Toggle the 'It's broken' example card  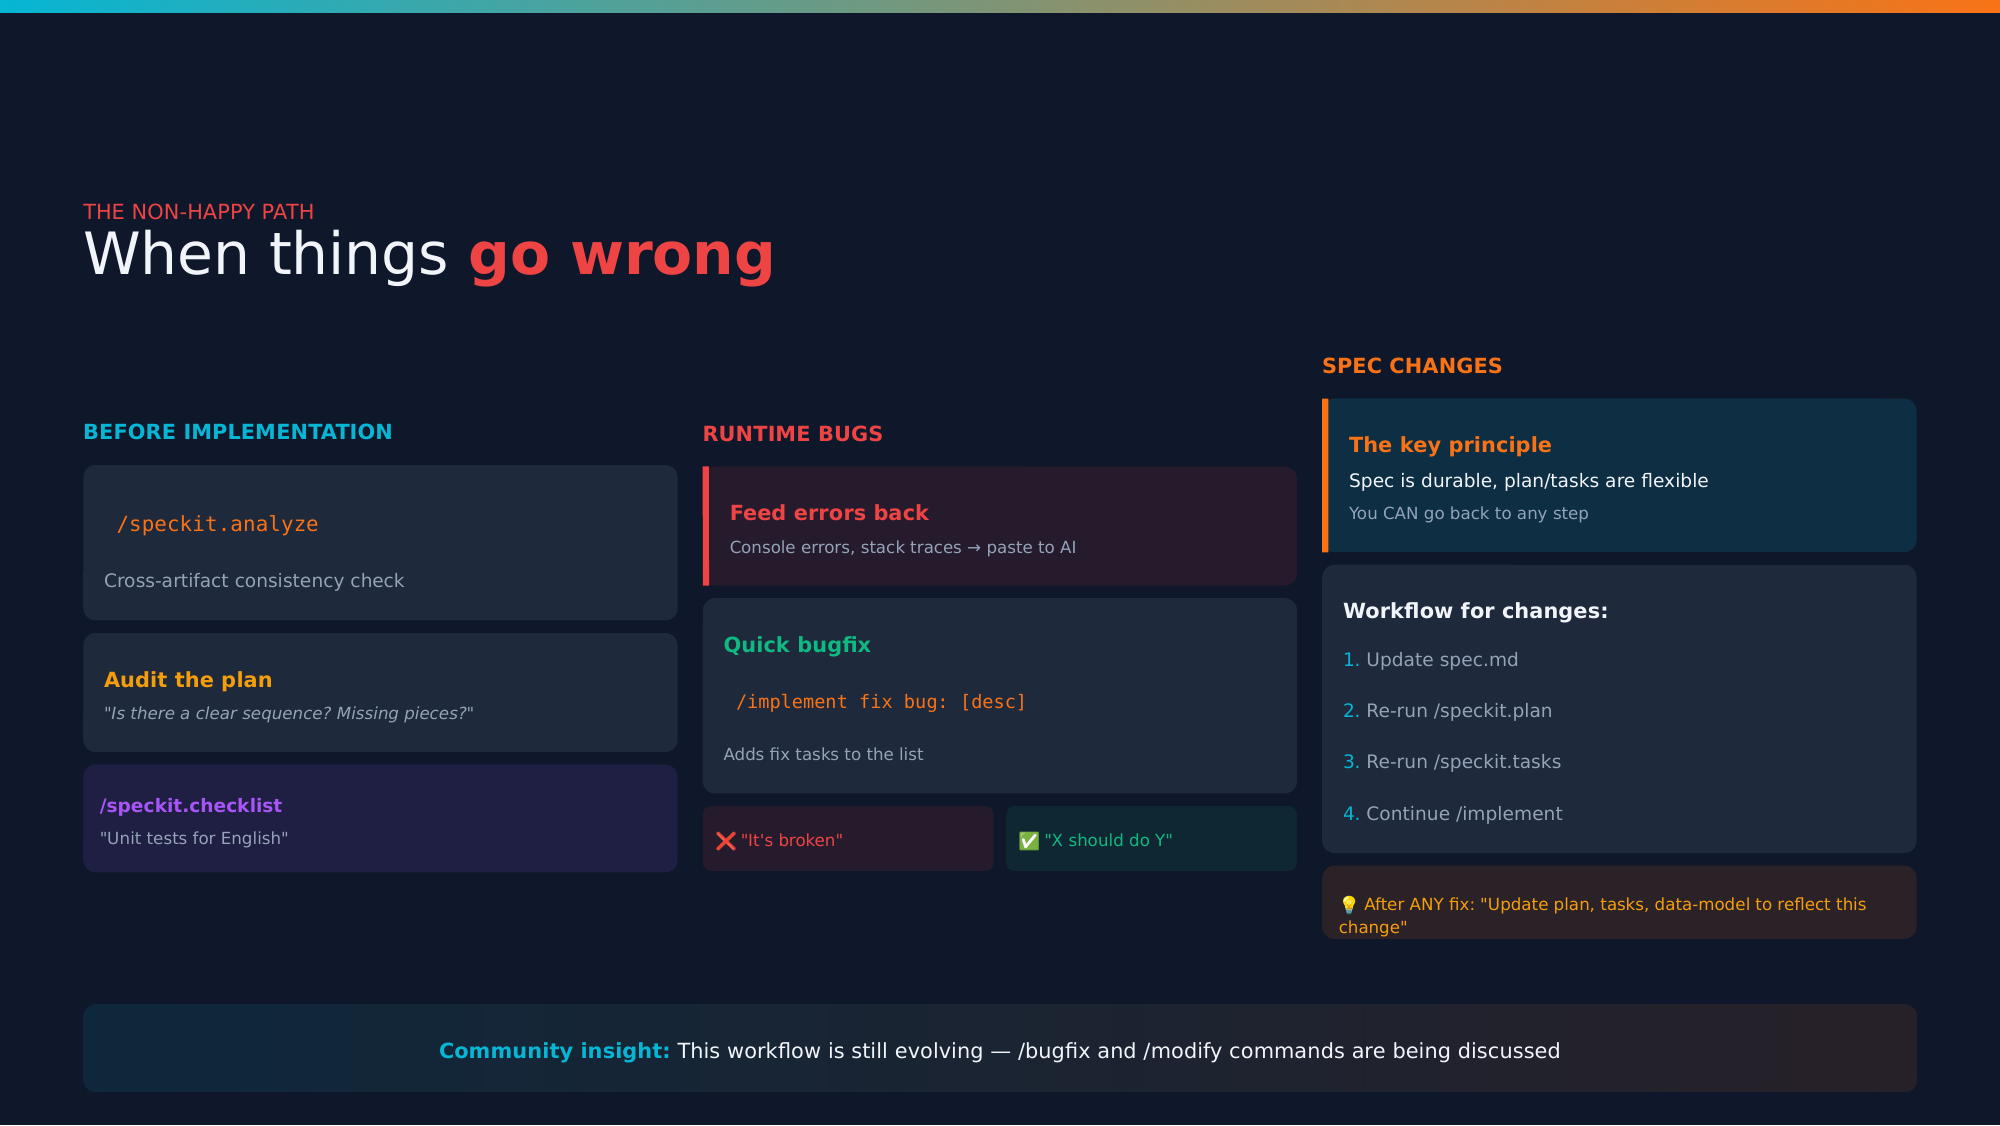tap(847, 839)
